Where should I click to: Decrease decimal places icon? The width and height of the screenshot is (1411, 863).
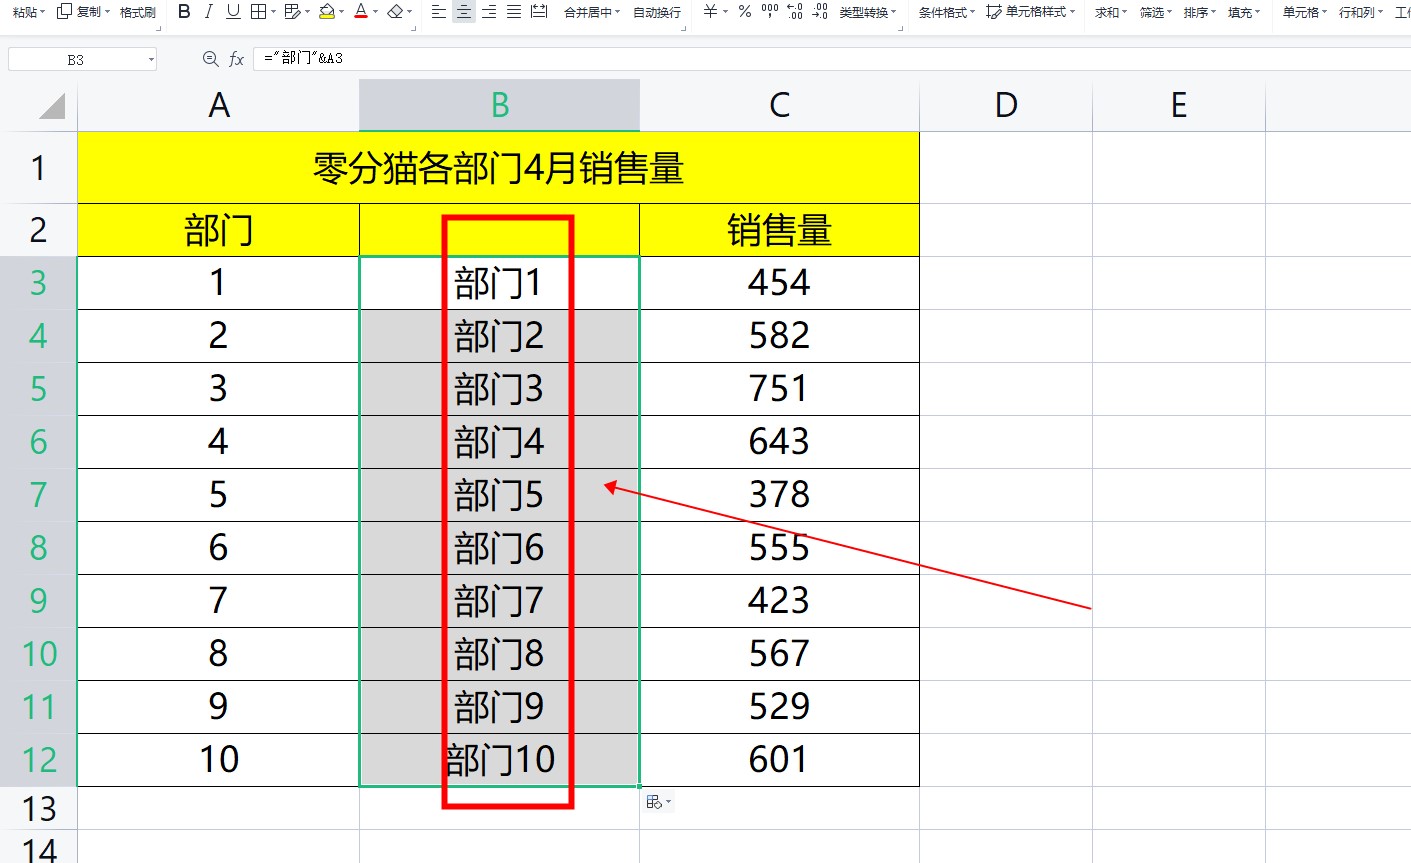point(819,12)
